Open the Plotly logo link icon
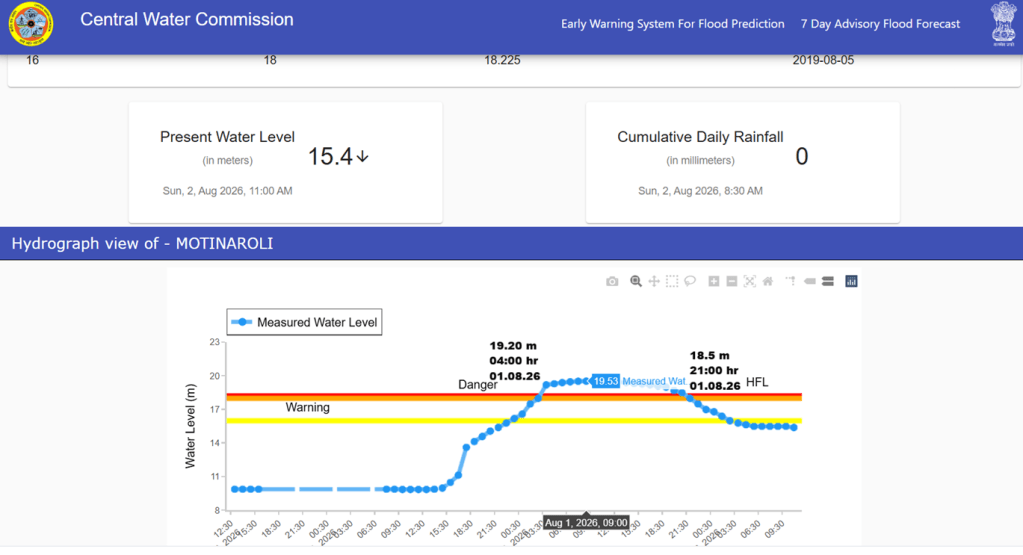This screenshot has height=555, width=1023. click(851, 281)
